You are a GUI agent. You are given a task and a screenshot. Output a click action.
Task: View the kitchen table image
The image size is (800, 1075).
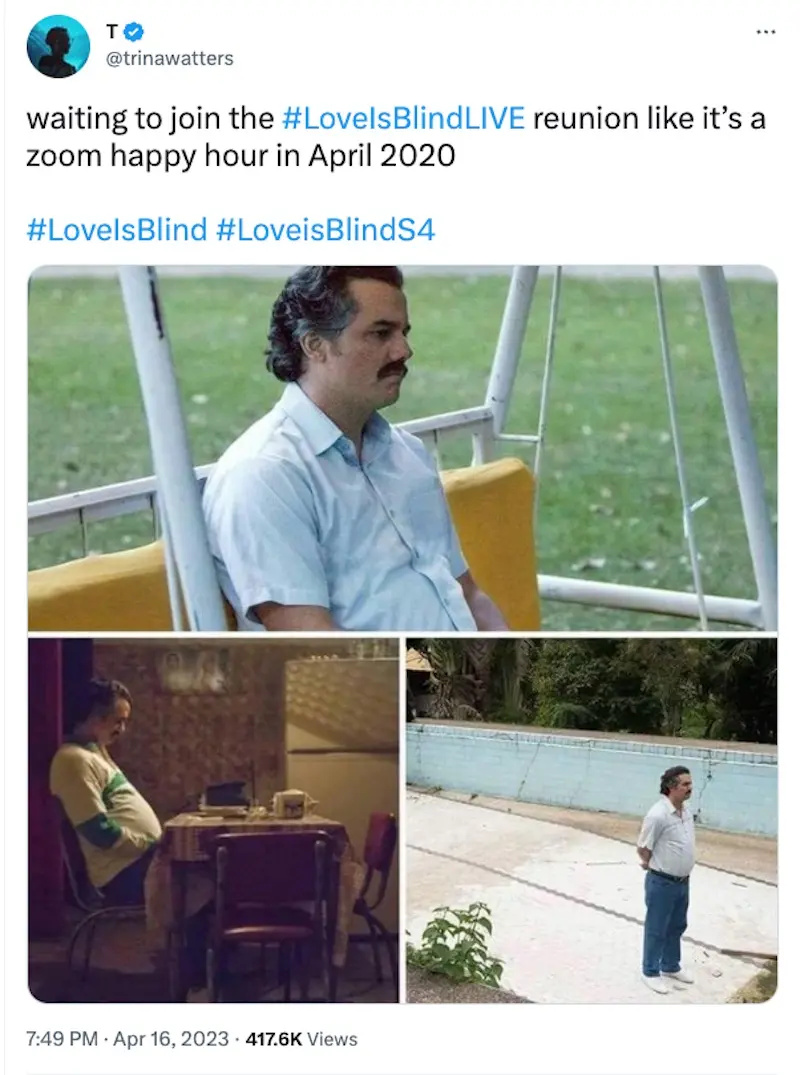(213, 821)
